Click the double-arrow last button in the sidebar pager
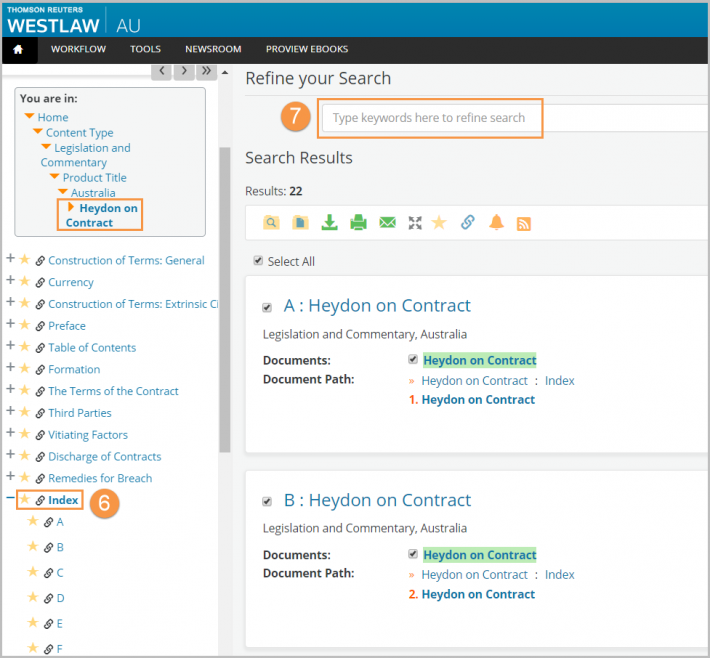Viewport: 710px width, 658px height. 206,71
